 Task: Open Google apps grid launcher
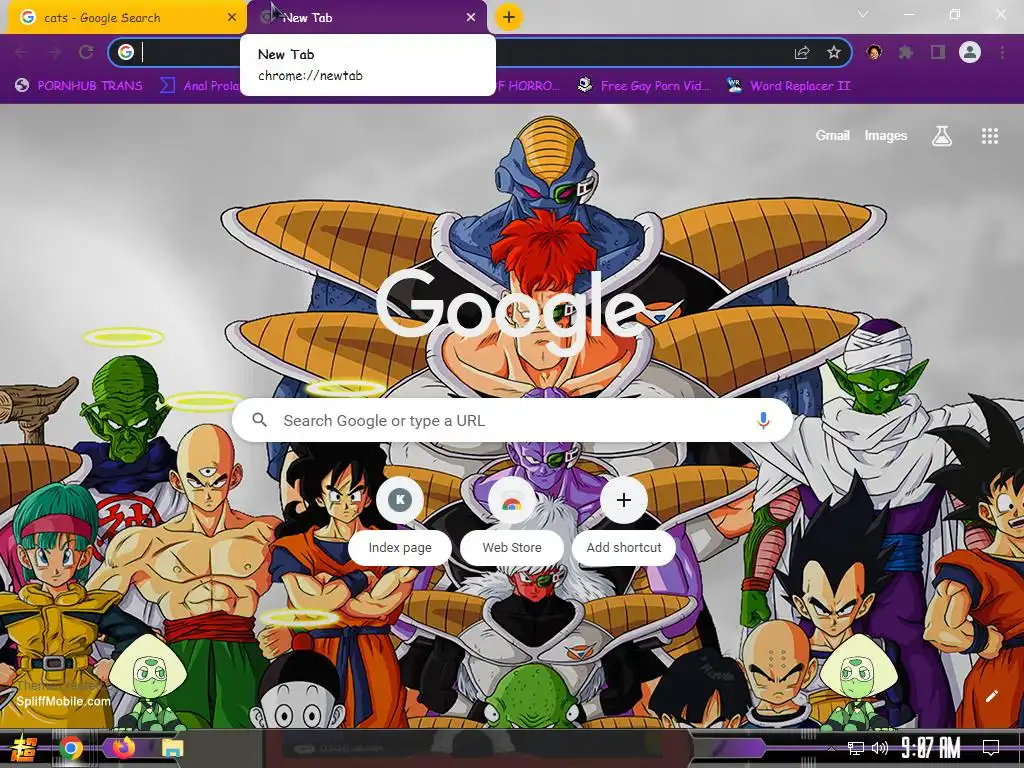[x=989, y=136]
